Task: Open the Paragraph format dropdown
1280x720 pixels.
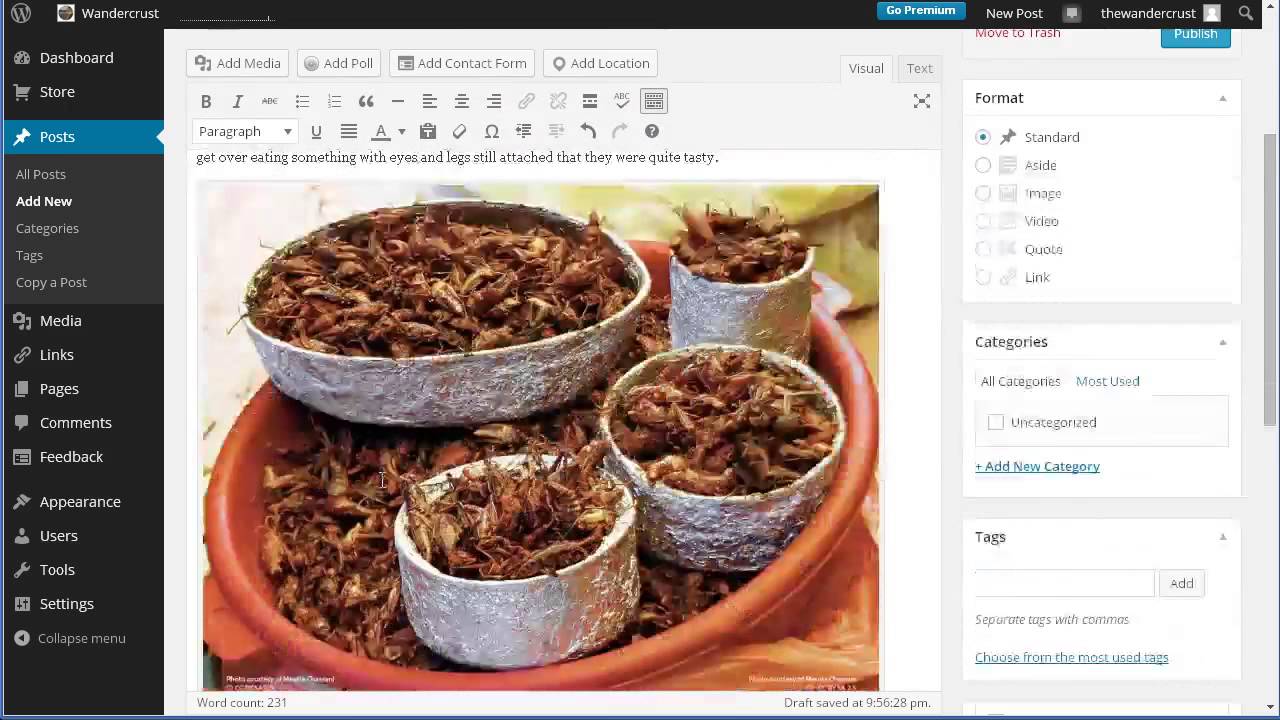Action: tap(245, 131)
